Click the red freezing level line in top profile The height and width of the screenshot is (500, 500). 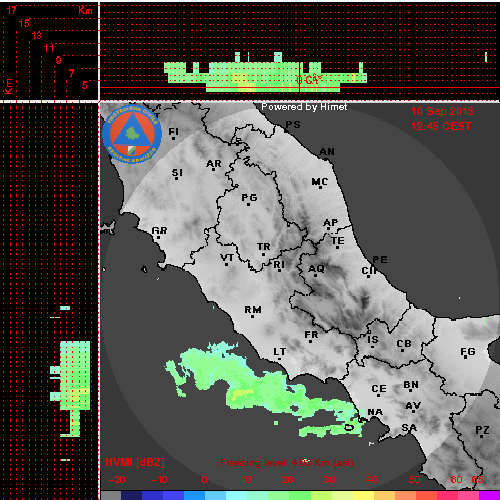coord(300,88)
